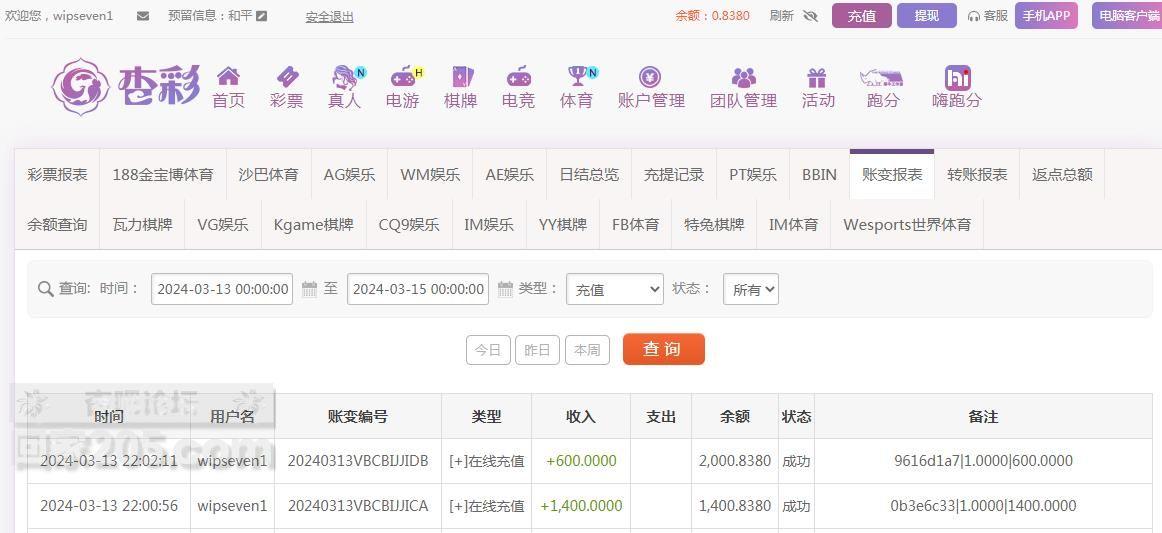The width and height of the screenshot is (1162, 533).
Task: Open 账户管理 account management icon
Action: point(650,77)
